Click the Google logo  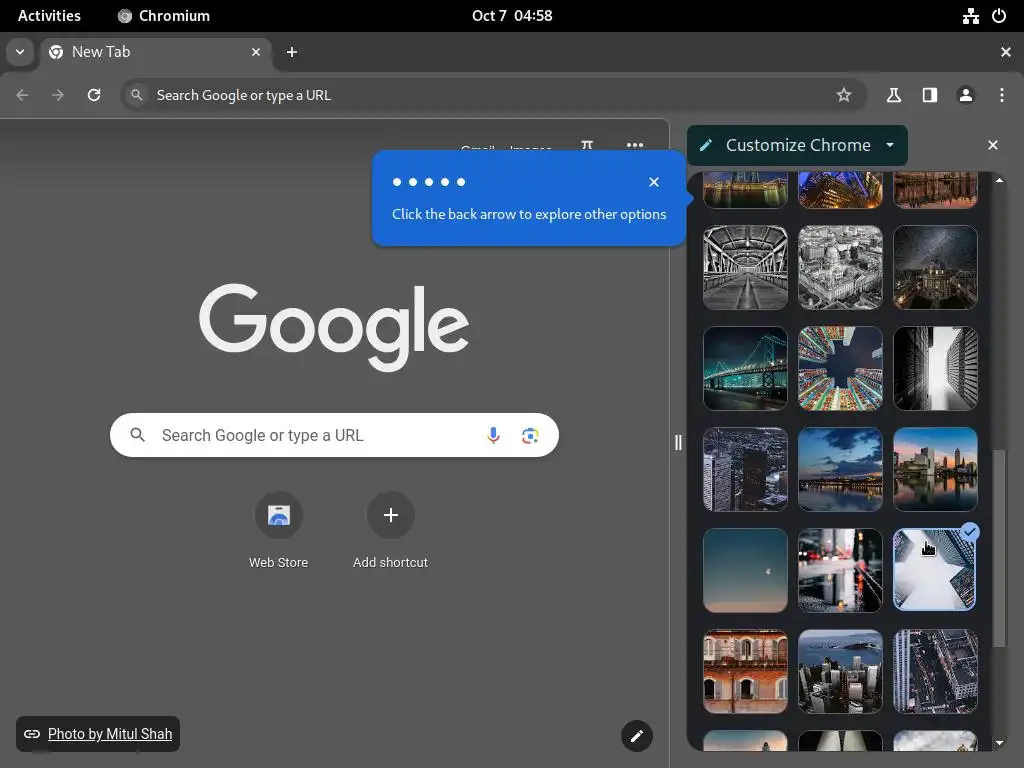334,327
